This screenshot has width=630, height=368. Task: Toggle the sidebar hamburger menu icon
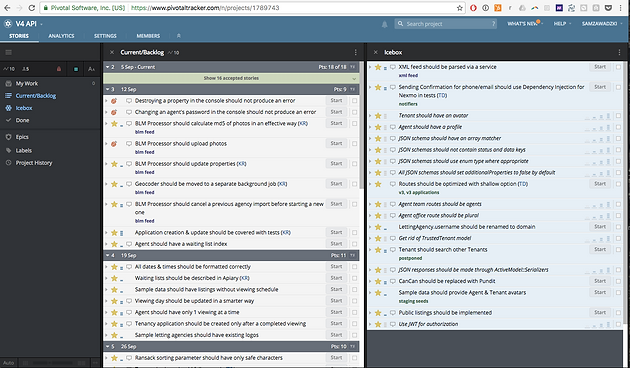pos(8,52)
